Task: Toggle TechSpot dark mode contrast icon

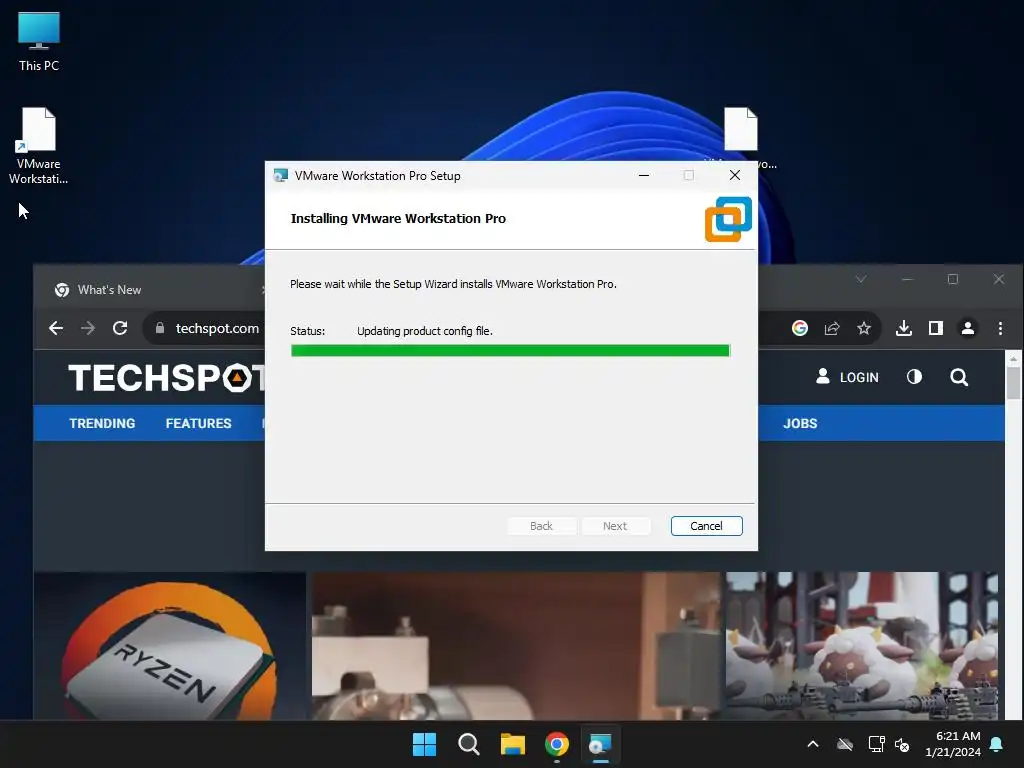Action: 914,377
